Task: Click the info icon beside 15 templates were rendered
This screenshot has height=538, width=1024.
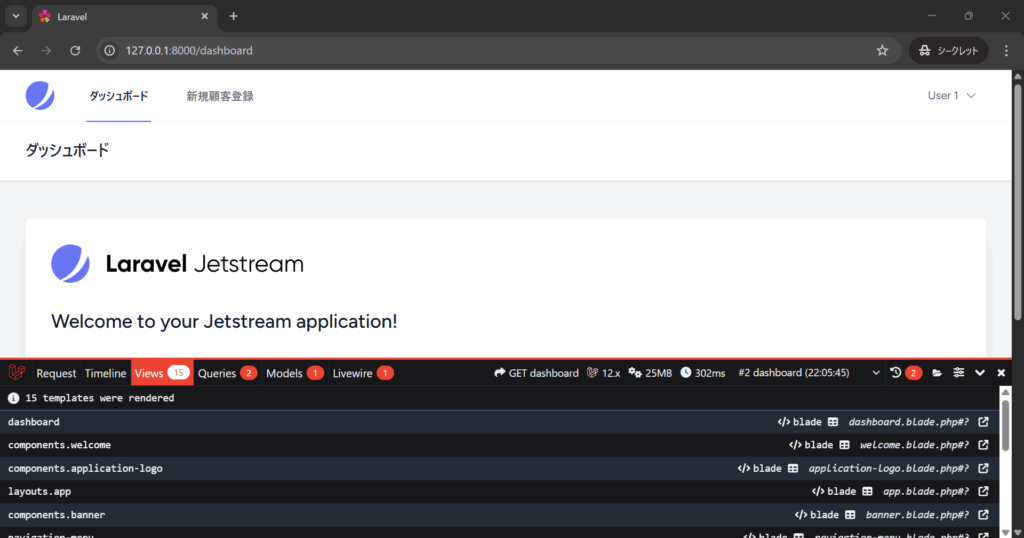Action: pos(13,398)
